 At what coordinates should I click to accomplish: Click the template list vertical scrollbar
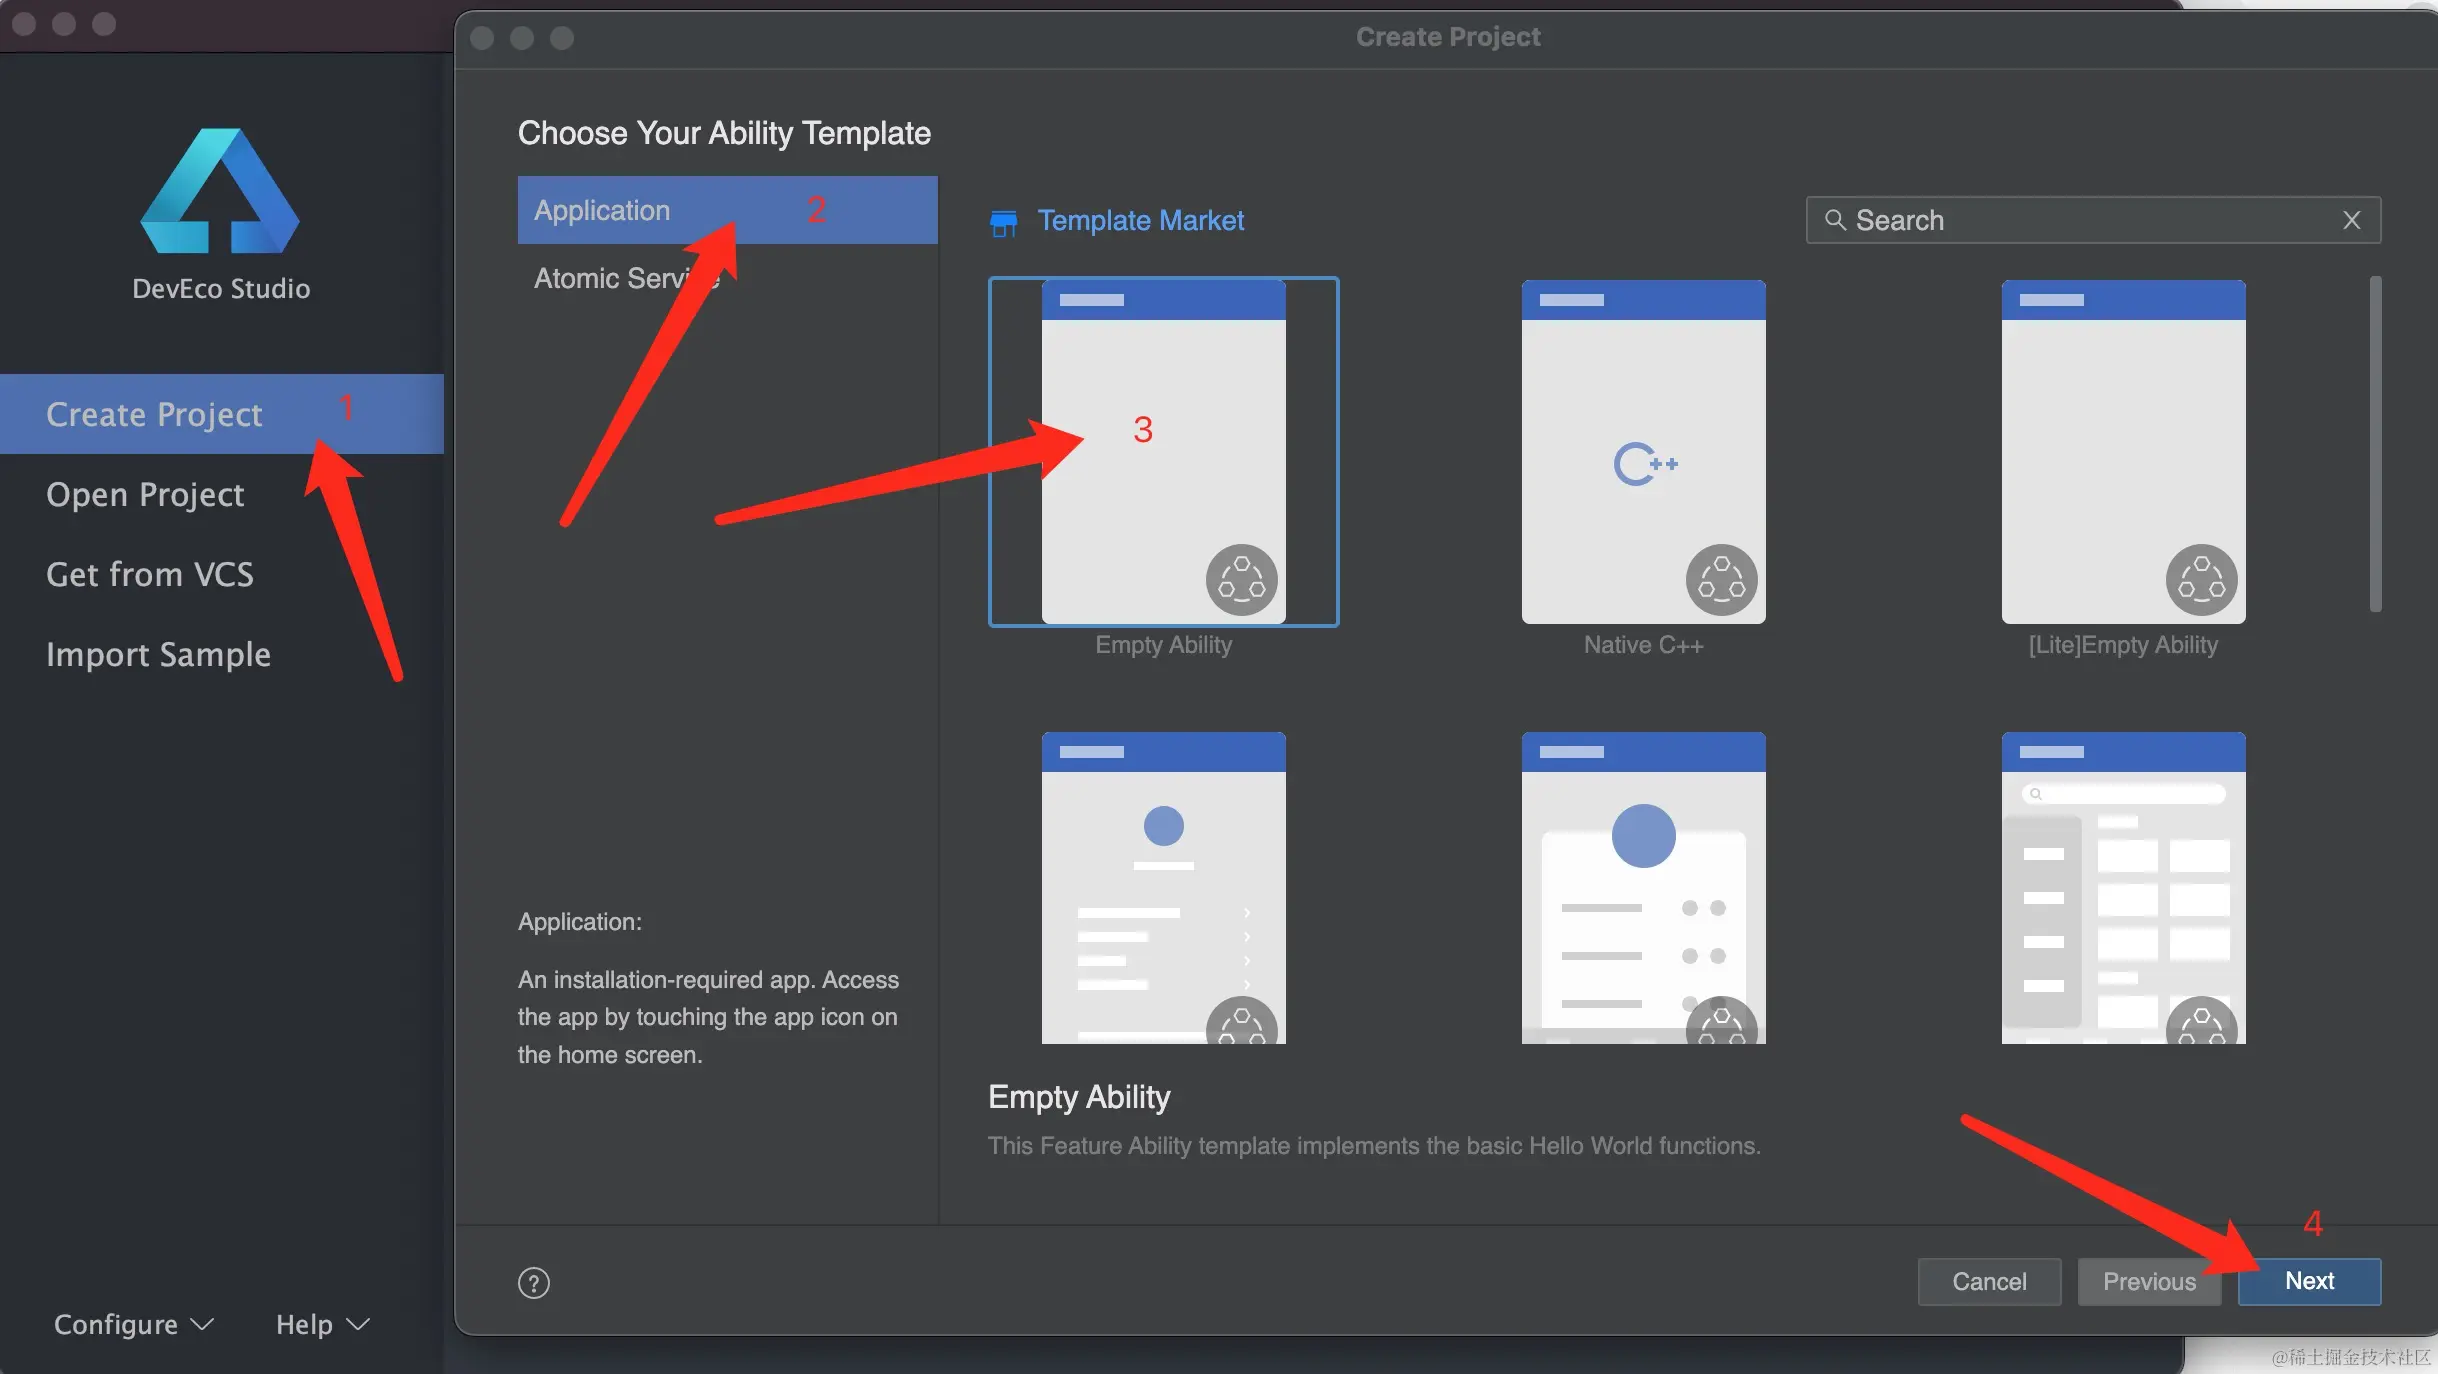[x=2375, y=445]
